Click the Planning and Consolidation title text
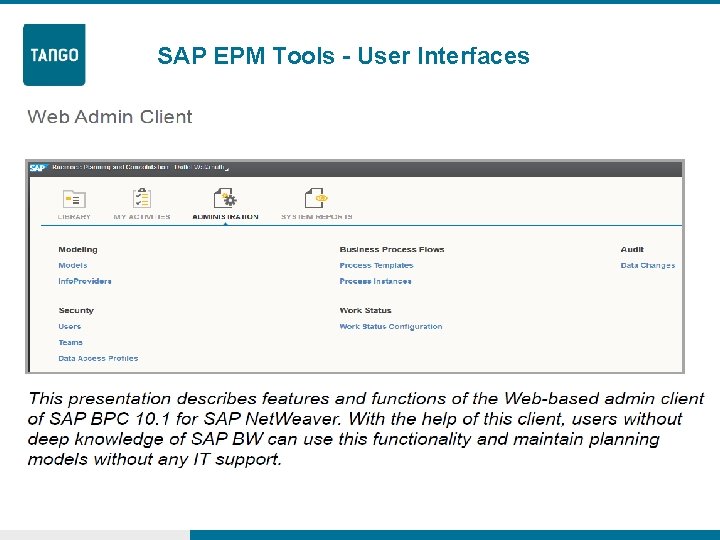 point(139,167)
